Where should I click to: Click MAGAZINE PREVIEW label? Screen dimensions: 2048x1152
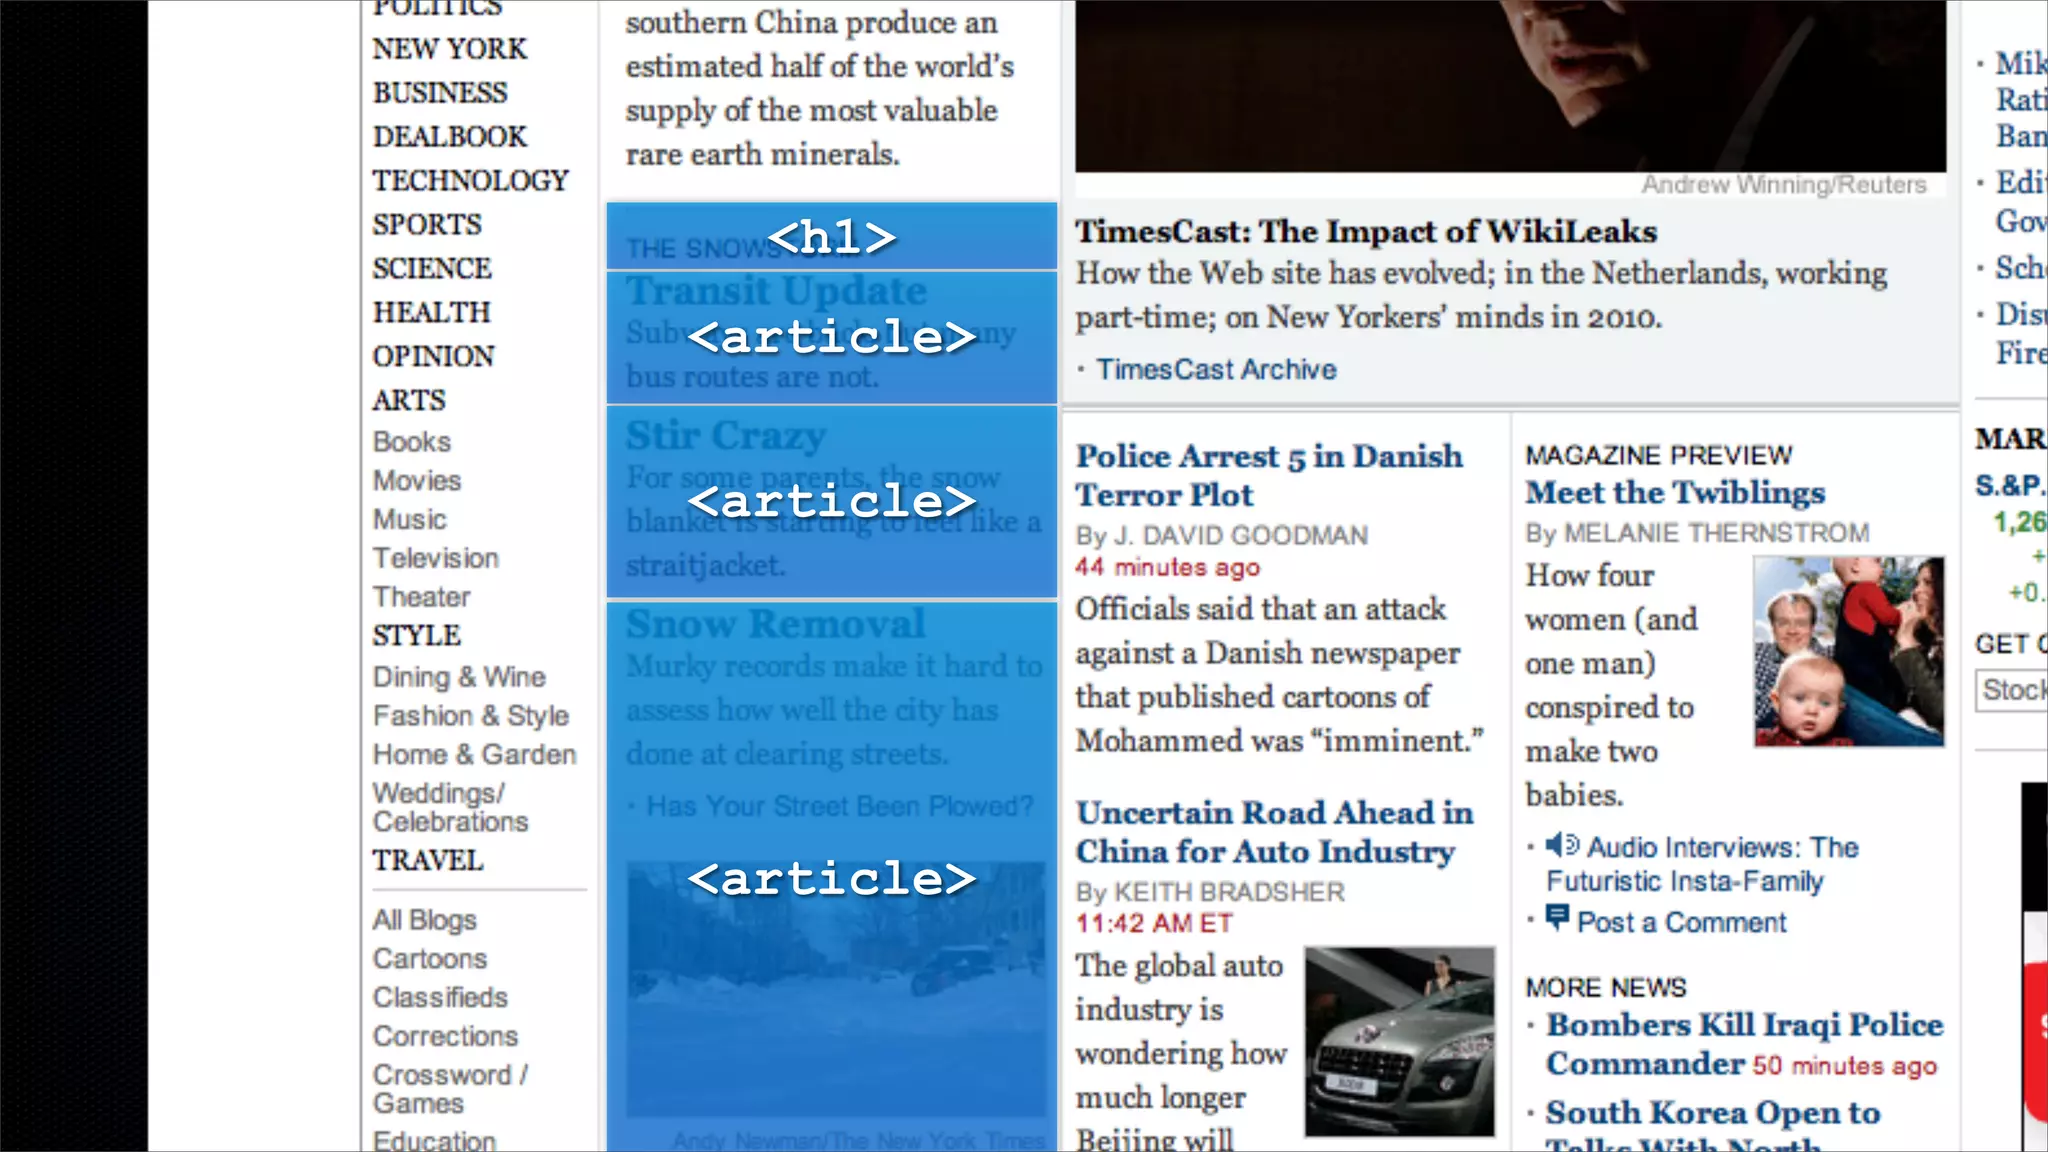(1659, 456)
